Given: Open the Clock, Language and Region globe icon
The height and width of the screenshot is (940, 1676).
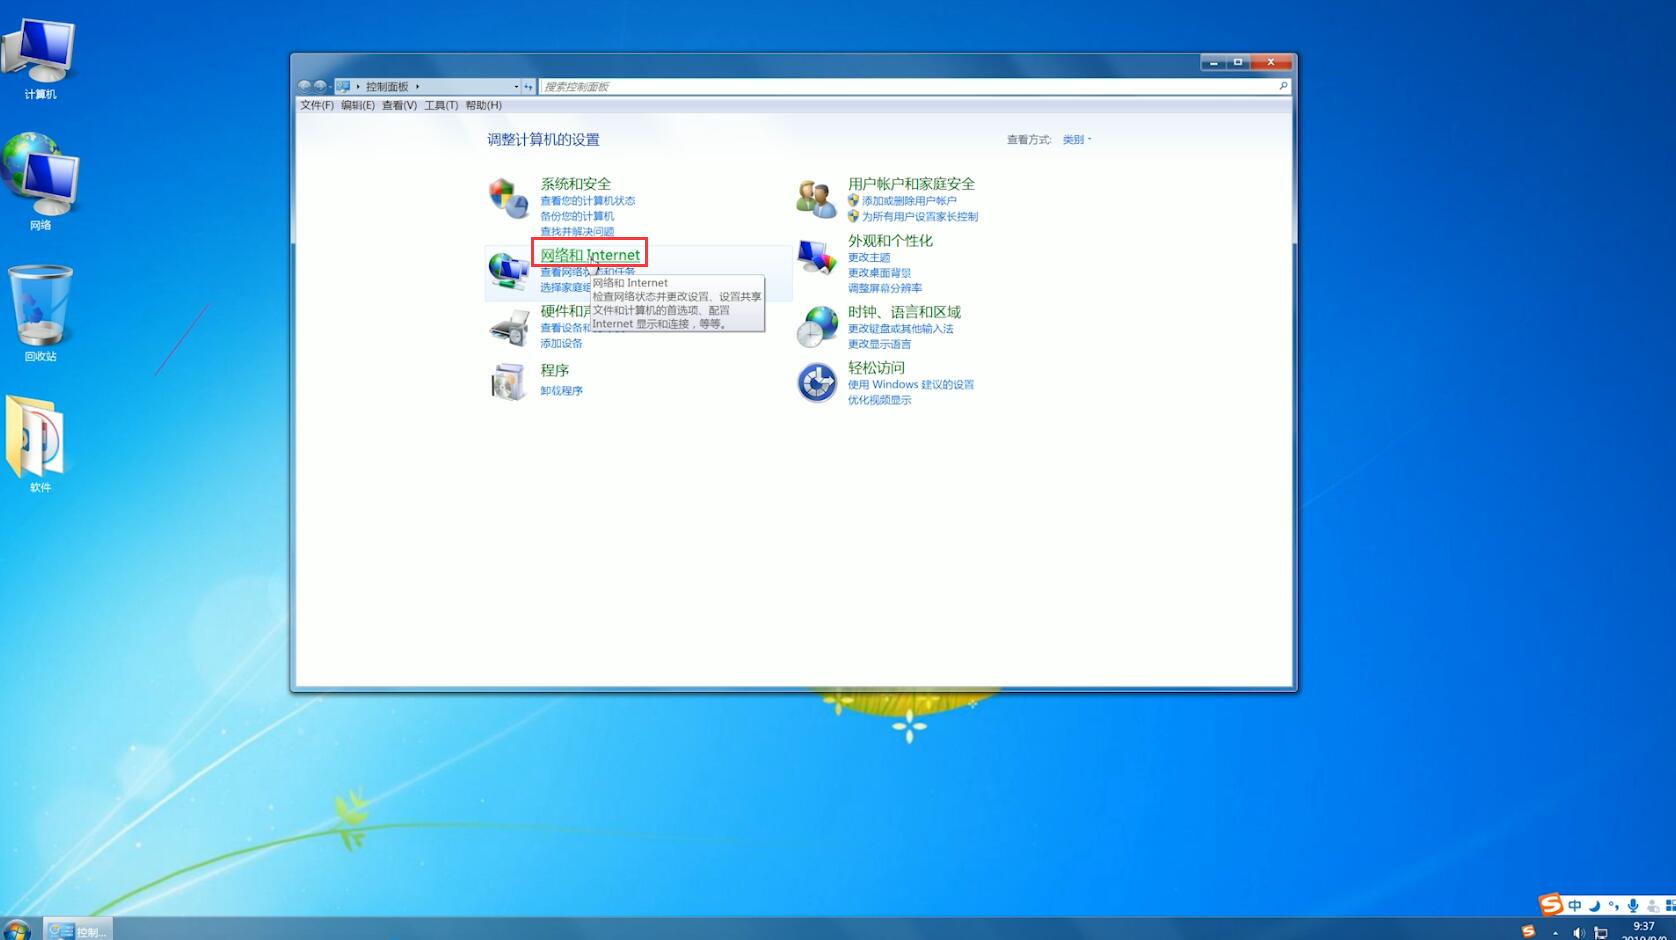Looking at the screenshot, I should (817, 327).
